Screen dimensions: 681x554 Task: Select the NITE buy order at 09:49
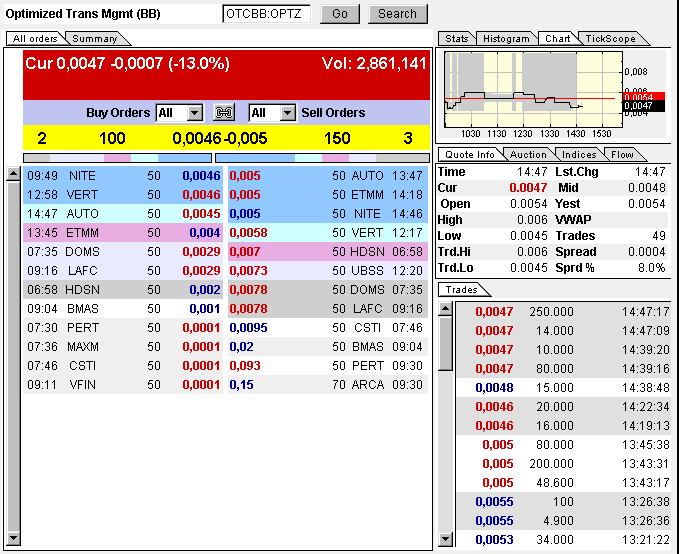coord(123,175)
